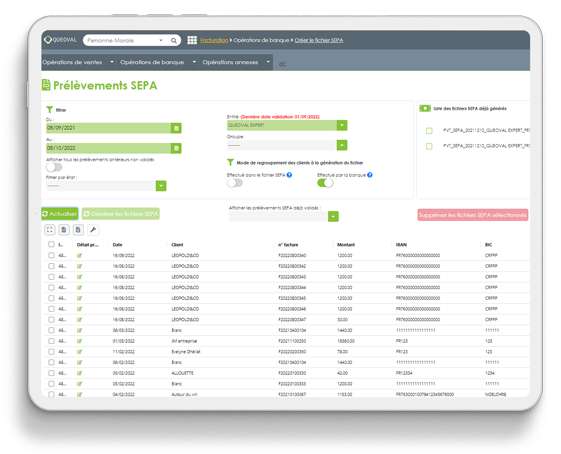The width and height of the screenshot is (561, 454).
Task: Toggle Effectué par la banque switch
Action: point(325,183)
